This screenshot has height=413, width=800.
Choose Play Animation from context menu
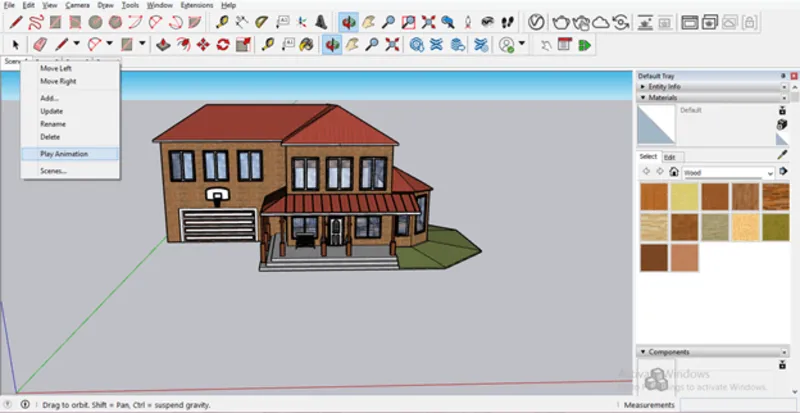pos(64,154)
